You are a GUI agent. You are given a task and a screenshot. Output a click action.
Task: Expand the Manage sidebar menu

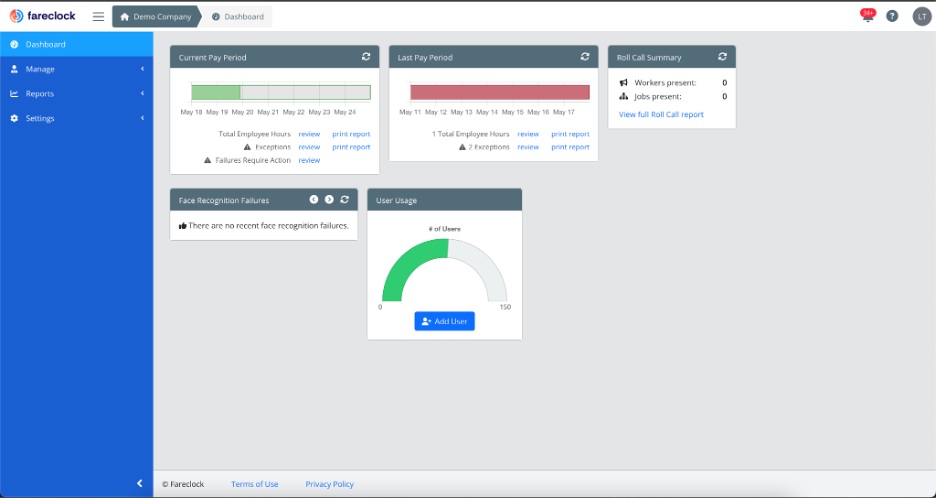76,69
